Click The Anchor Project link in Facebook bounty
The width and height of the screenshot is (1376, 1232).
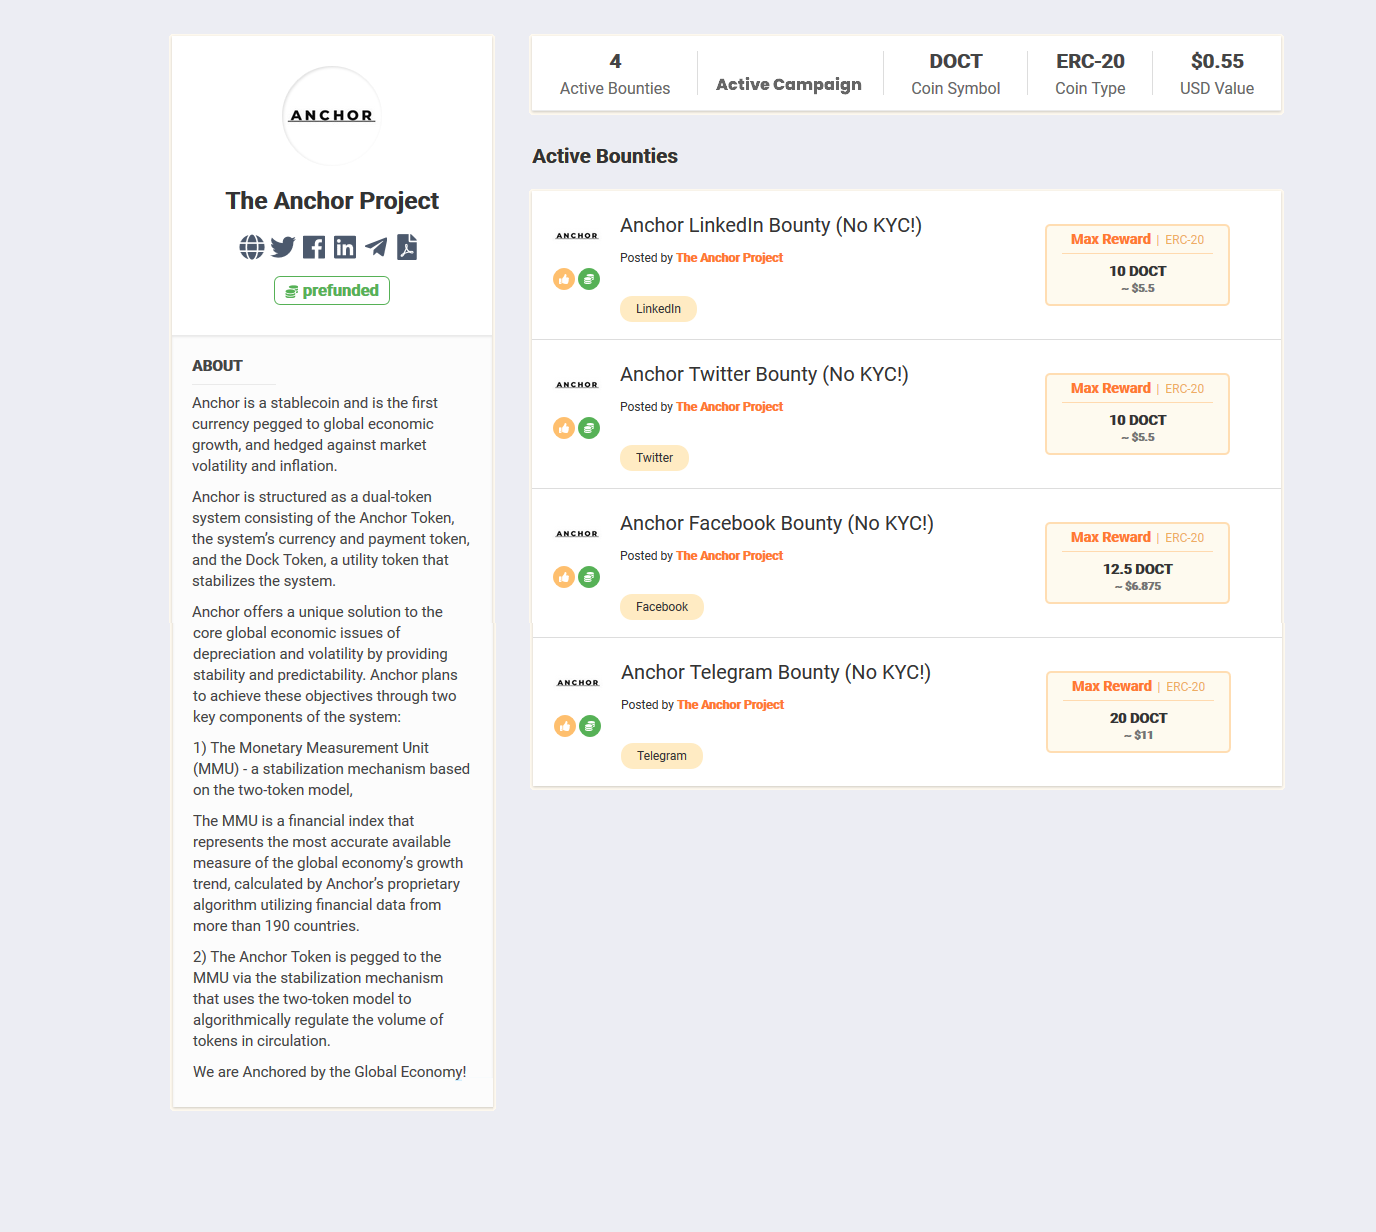729,556
